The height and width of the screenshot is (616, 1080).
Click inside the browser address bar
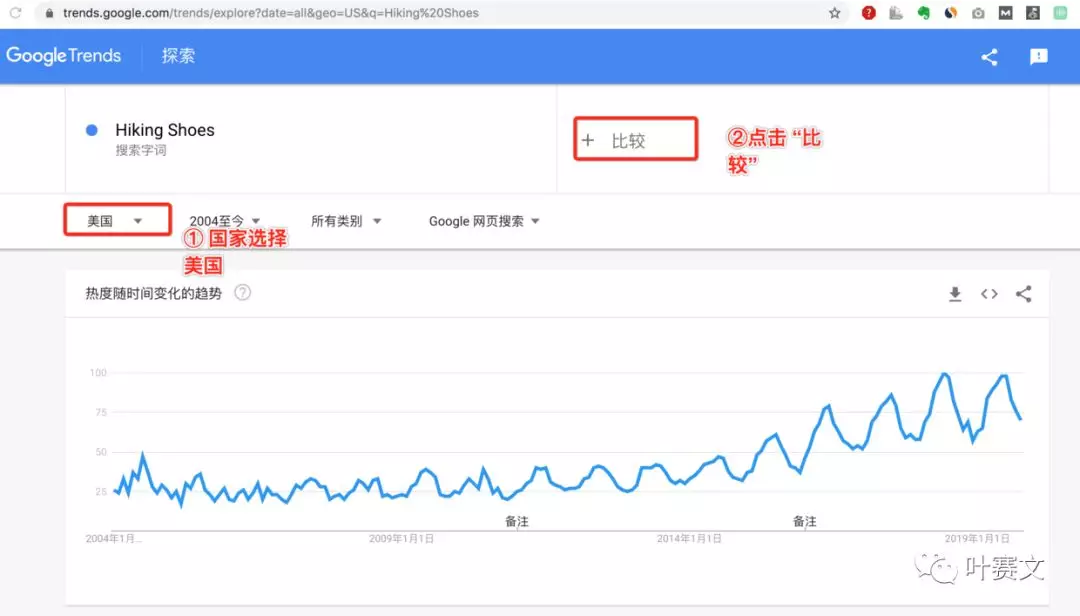[x=300, y=13]
